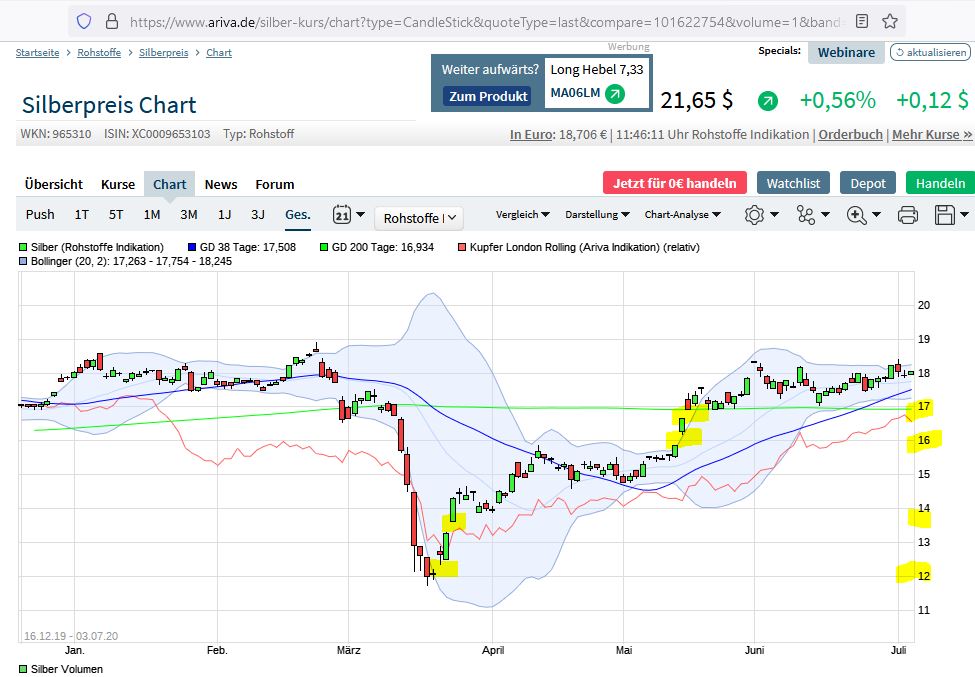Click the Watchlist button
The width and height of the screenshot is (975, 677).
pyautogui.click(x=793, y=183)
